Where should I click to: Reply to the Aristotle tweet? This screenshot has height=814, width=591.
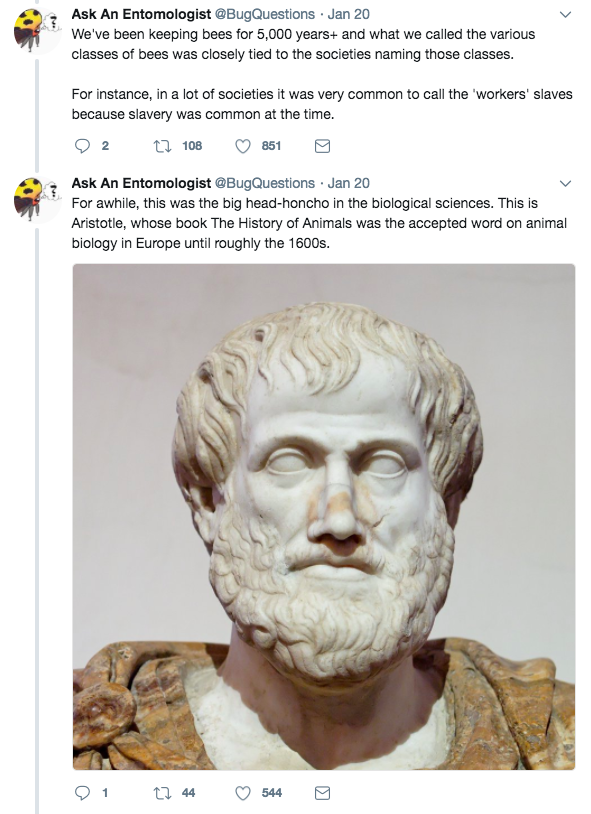pyautogui.click(x=83, y=793)
